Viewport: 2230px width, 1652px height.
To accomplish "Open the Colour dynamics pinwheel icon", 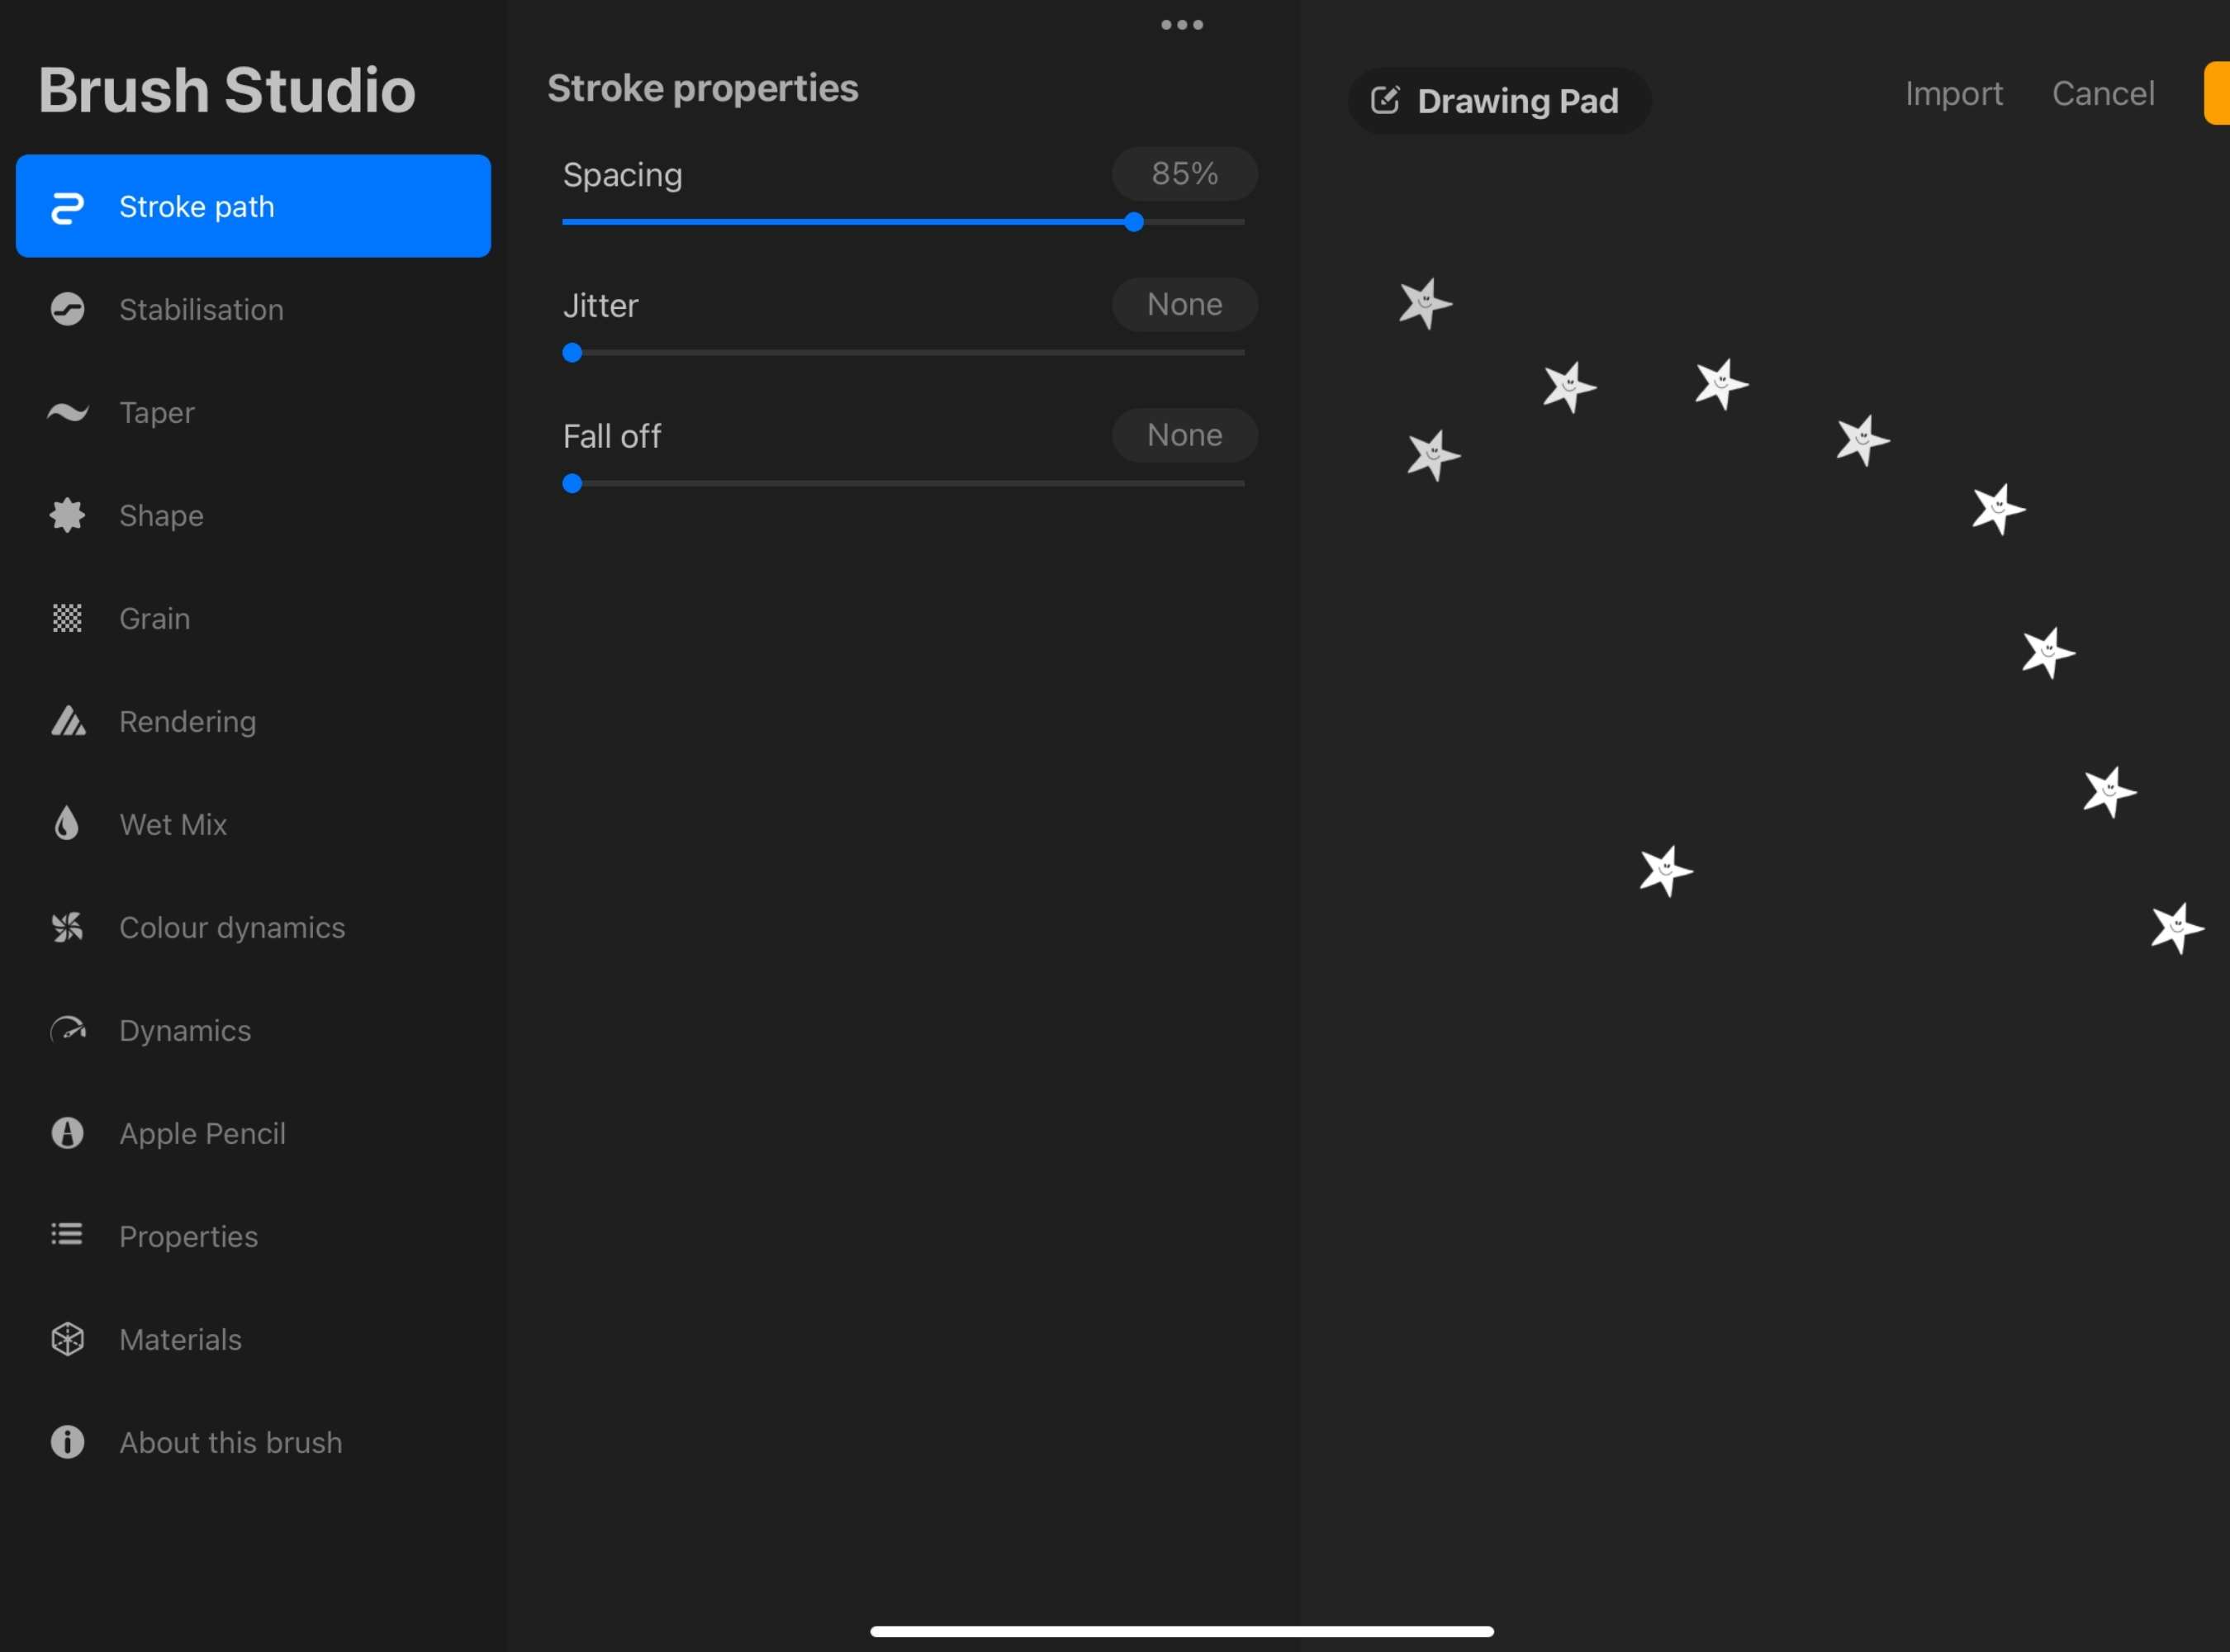I will (67, 927).
